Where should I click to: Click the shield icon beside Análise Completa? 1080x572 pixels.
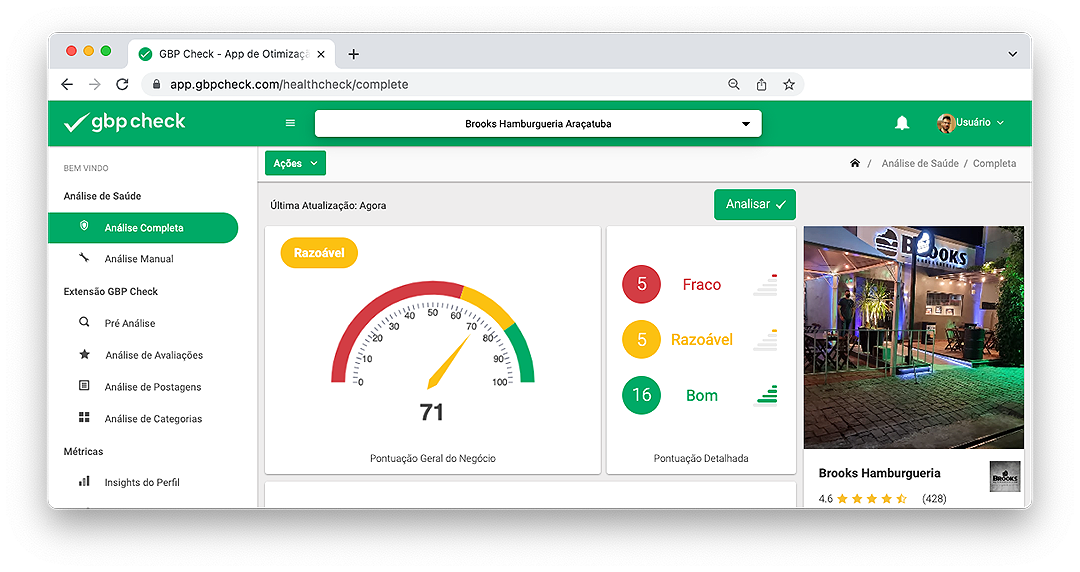[x=84, y=225]
